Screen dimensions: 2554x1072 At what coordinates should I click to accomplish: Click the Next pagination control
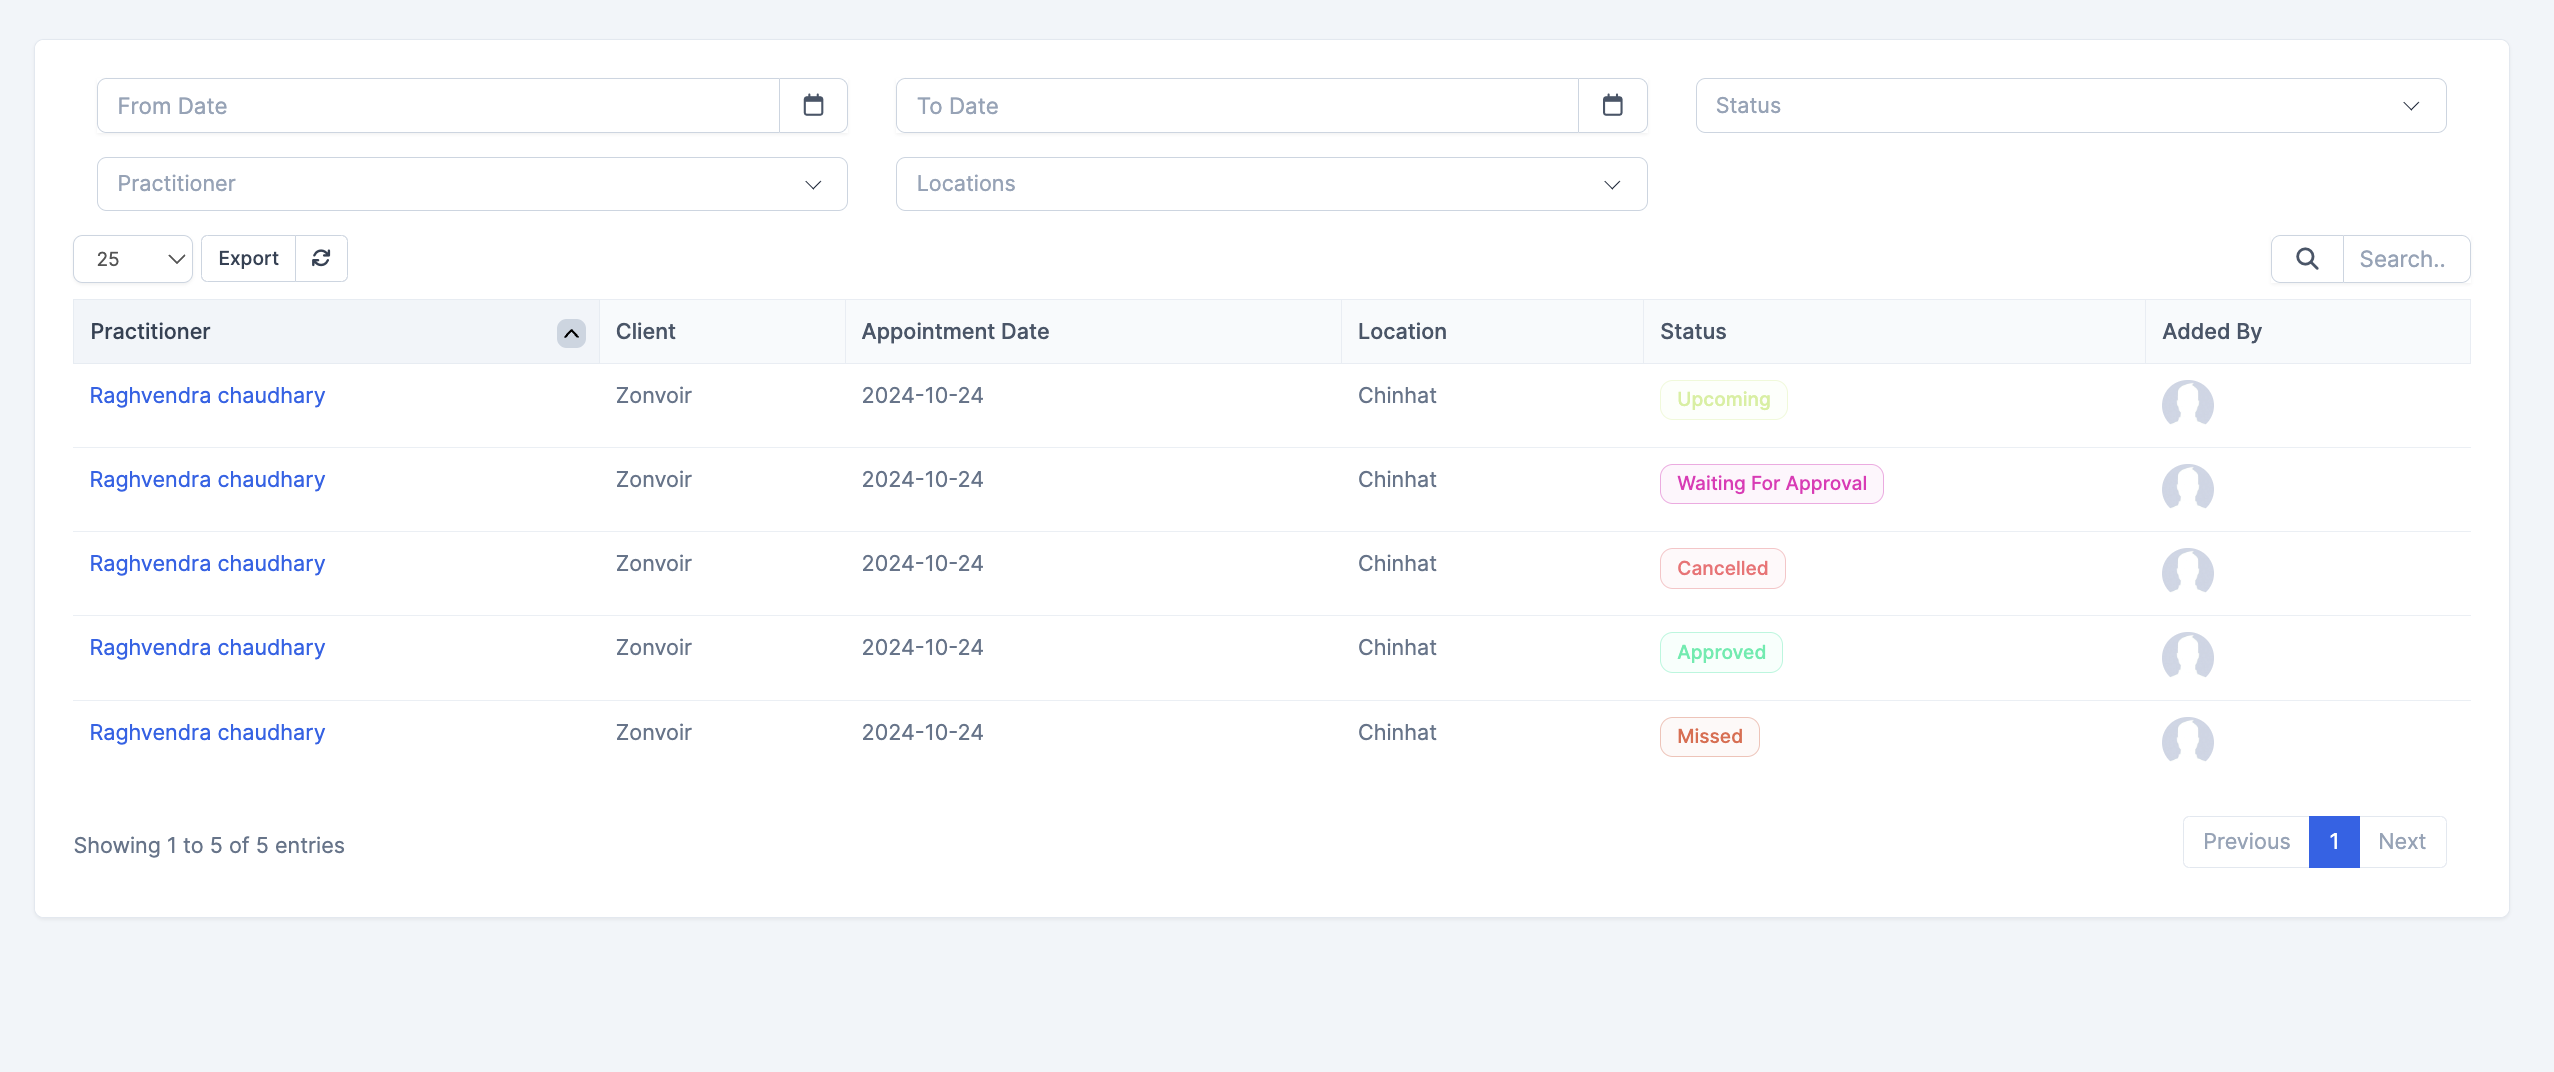click(x=2402, y=841)
